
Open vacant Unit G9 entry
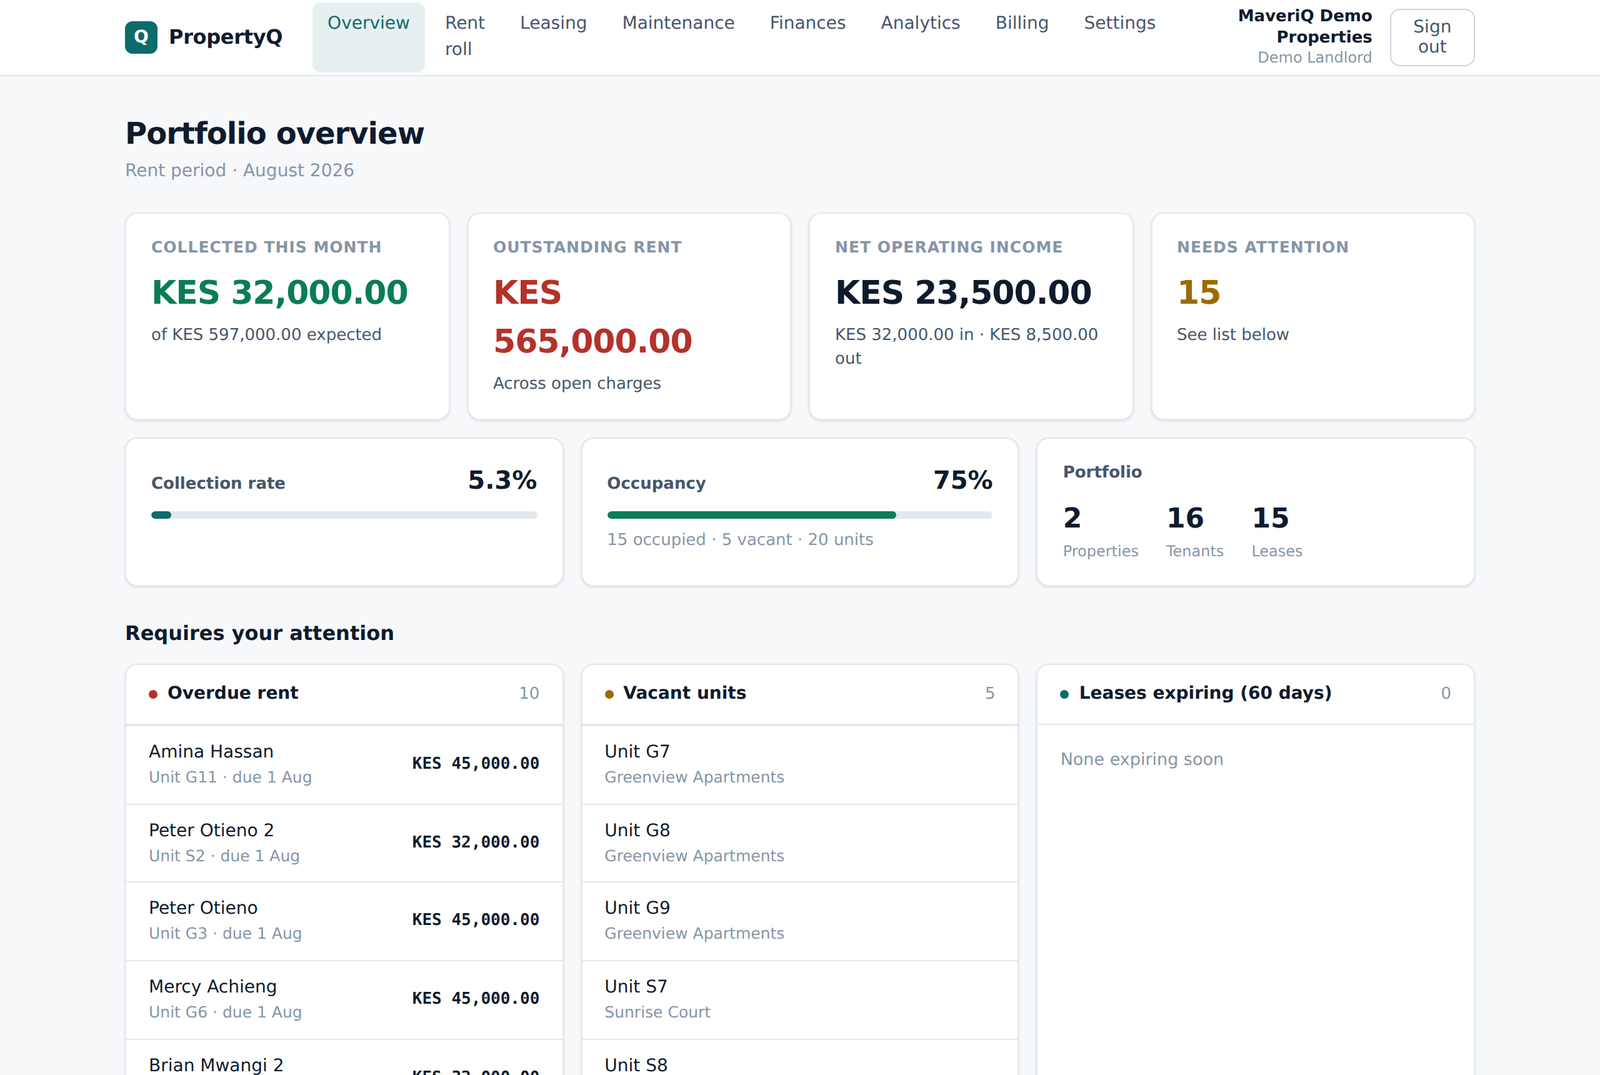[800, 921]
